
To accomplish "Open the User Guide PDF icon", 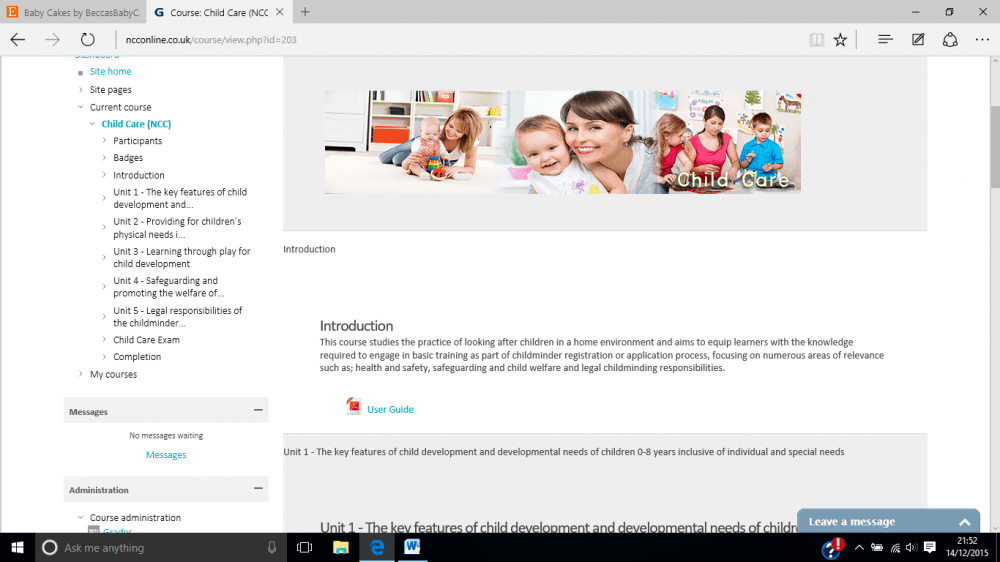I will pos(353,407).
